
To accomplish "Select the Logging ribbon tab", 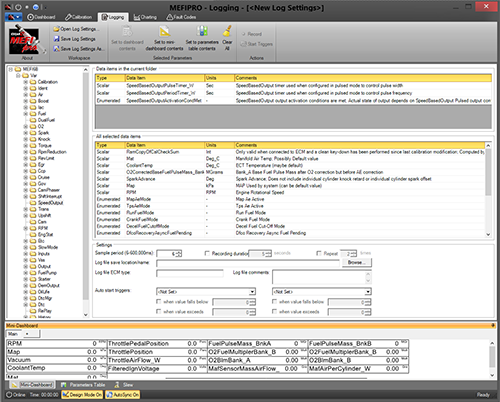I will pos(113,17).
